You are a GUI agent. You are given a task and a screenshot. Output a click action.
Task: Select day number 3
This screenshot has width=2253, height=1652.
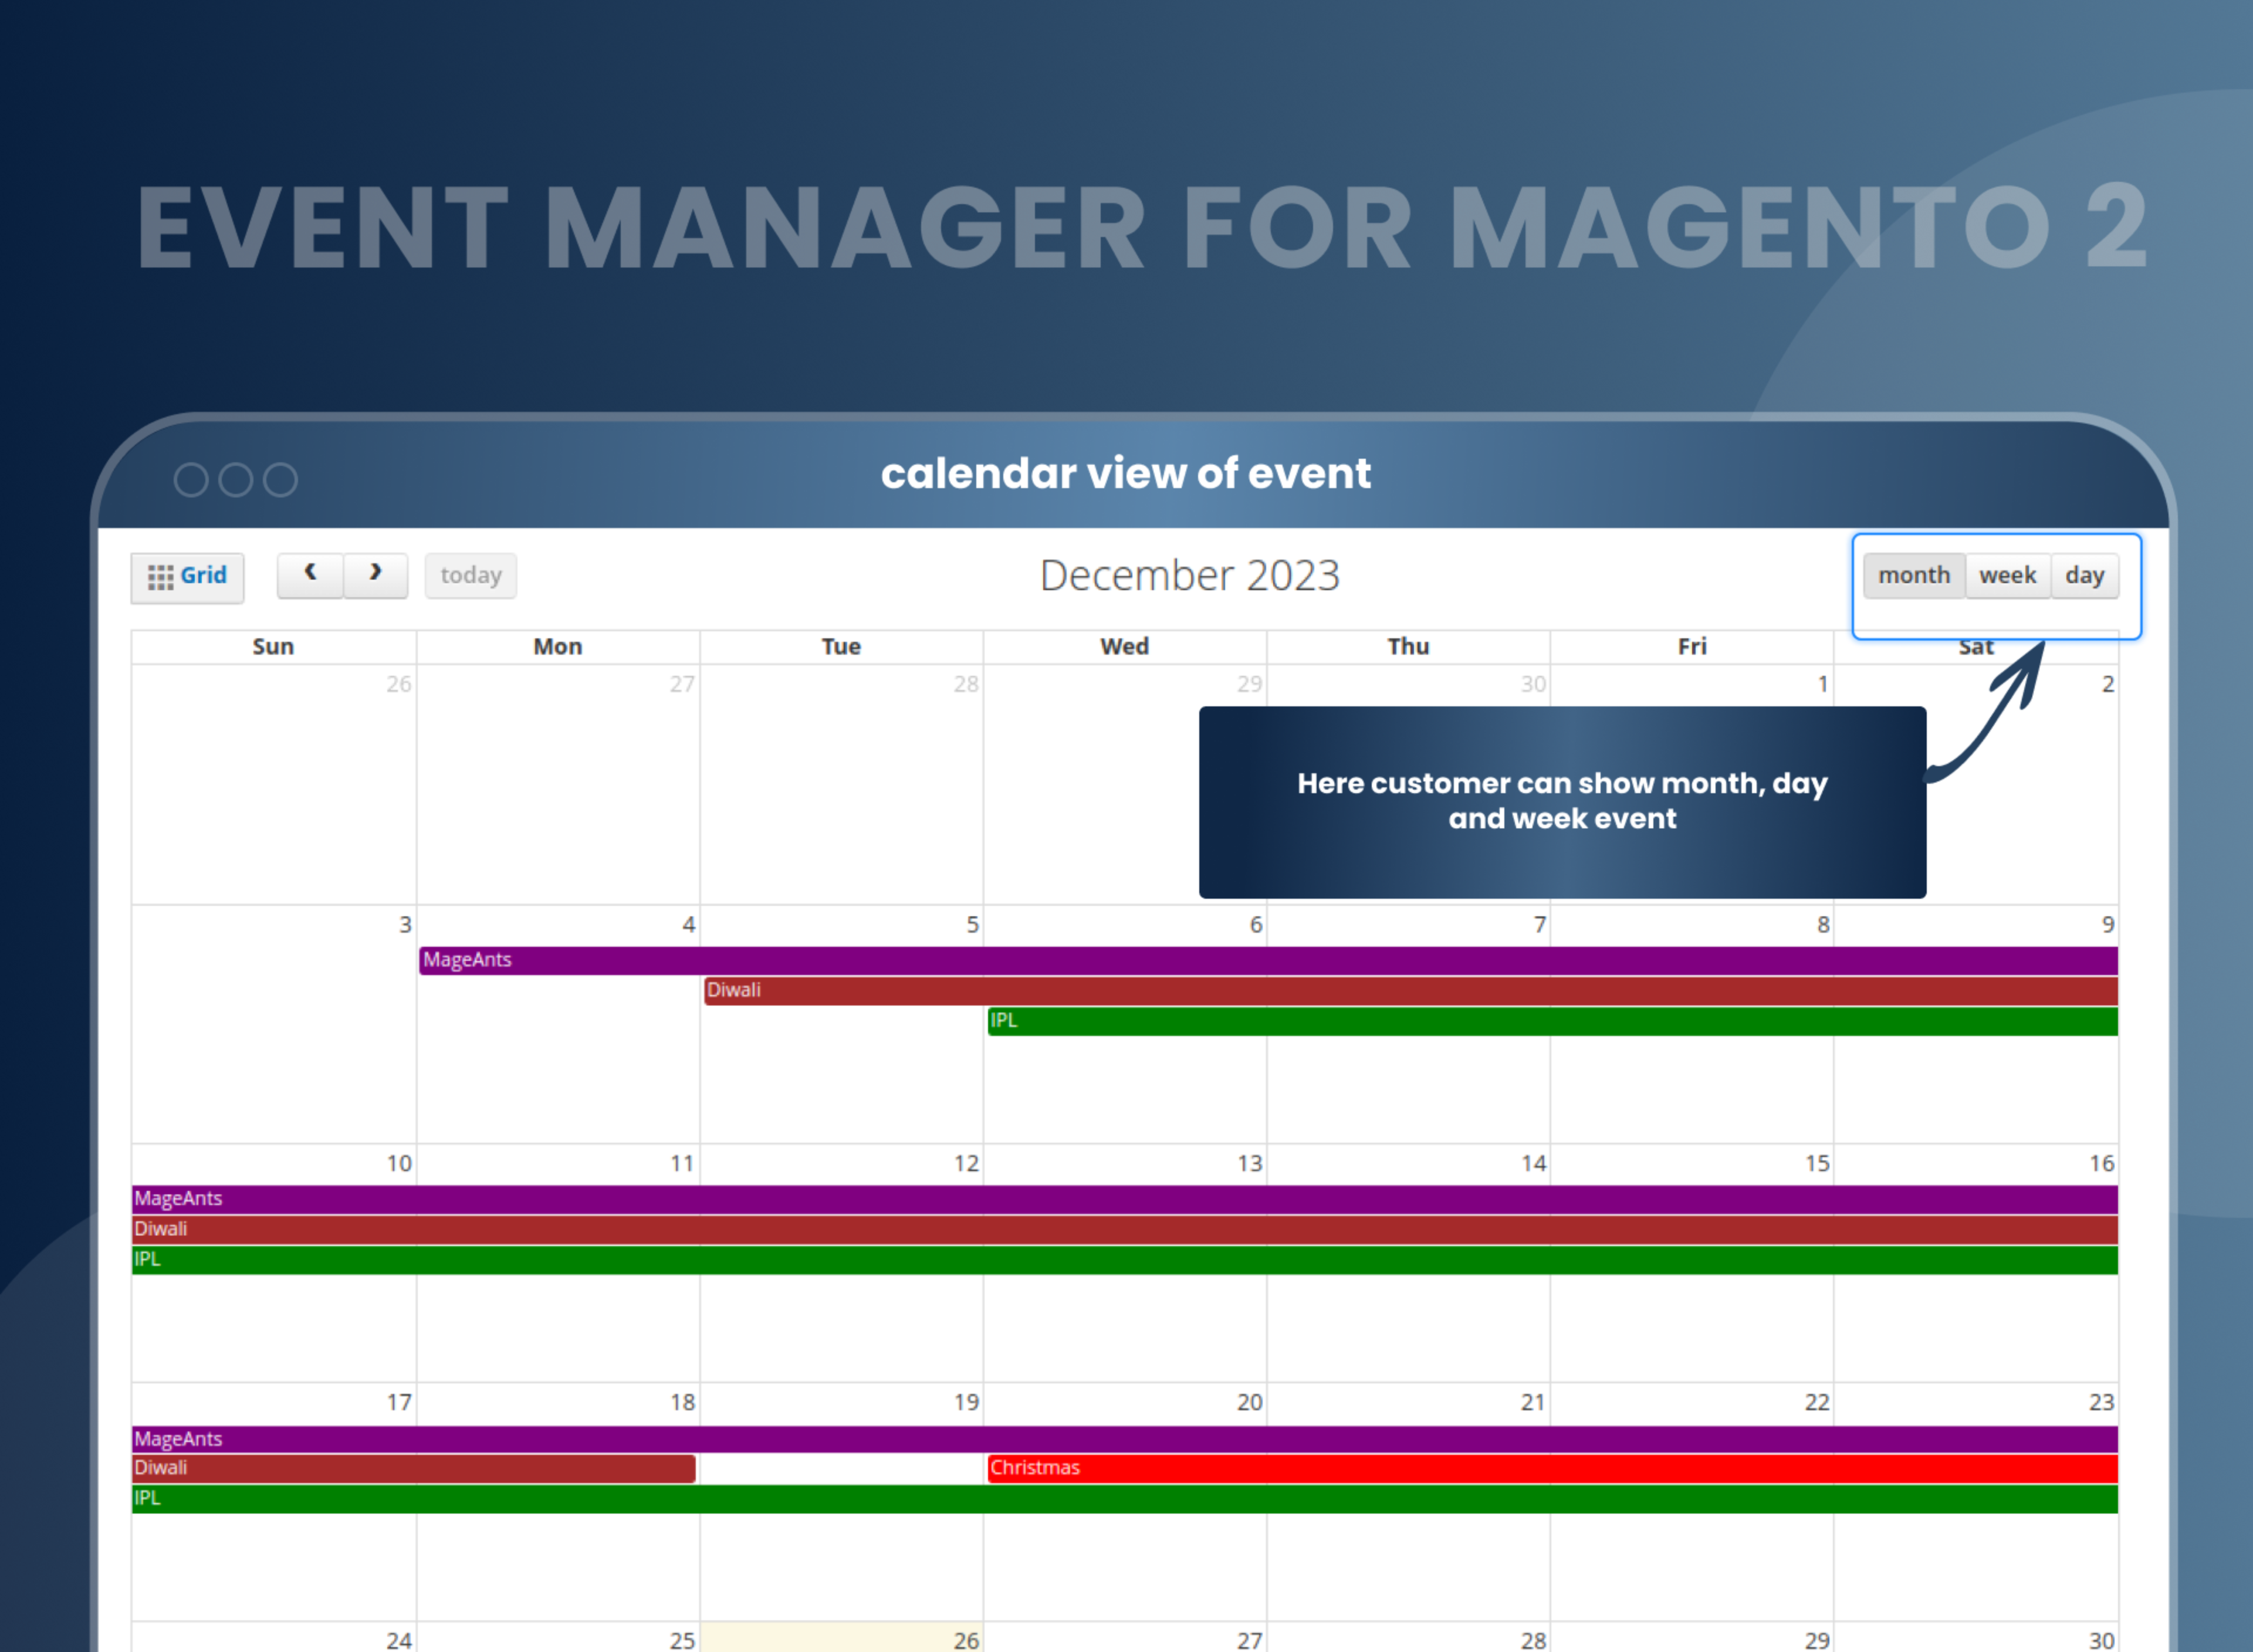coord(405,925)
